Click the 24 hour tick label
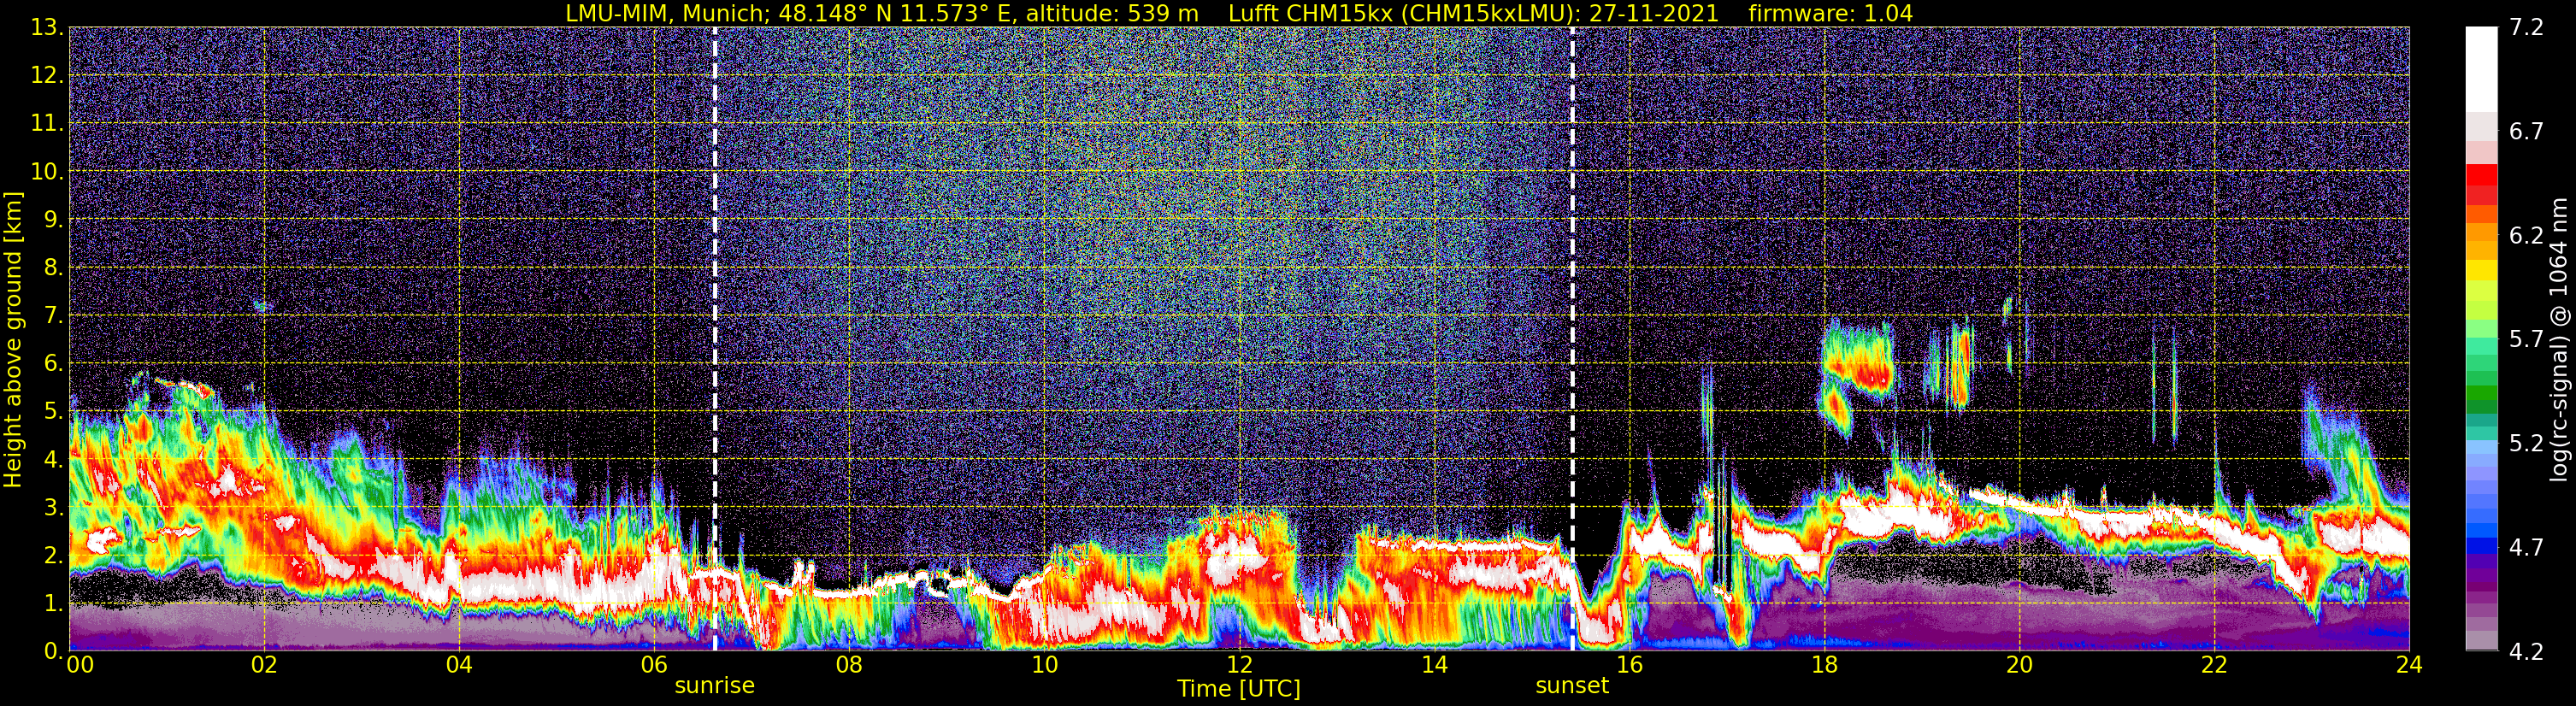The width and height of the screenshot is (2576, 706). [x=2408, y=666]
